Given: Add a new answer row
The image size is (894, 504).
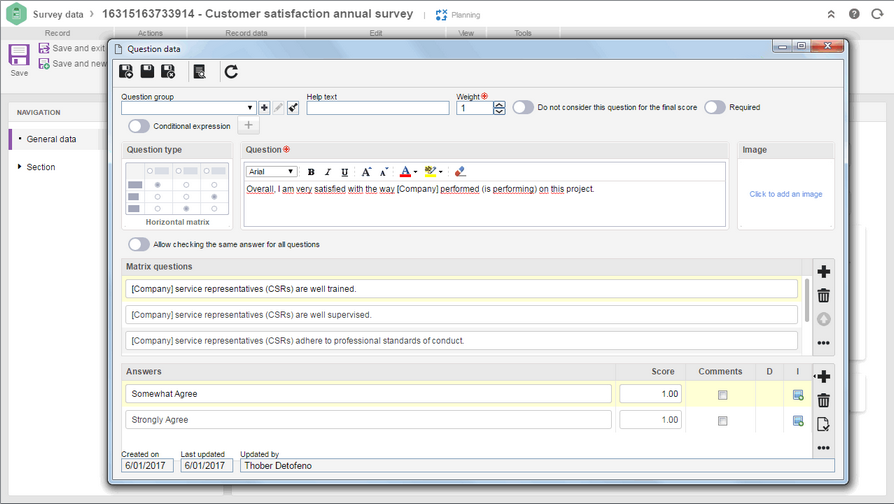Looking at the screenshot, I should [823, 376].
